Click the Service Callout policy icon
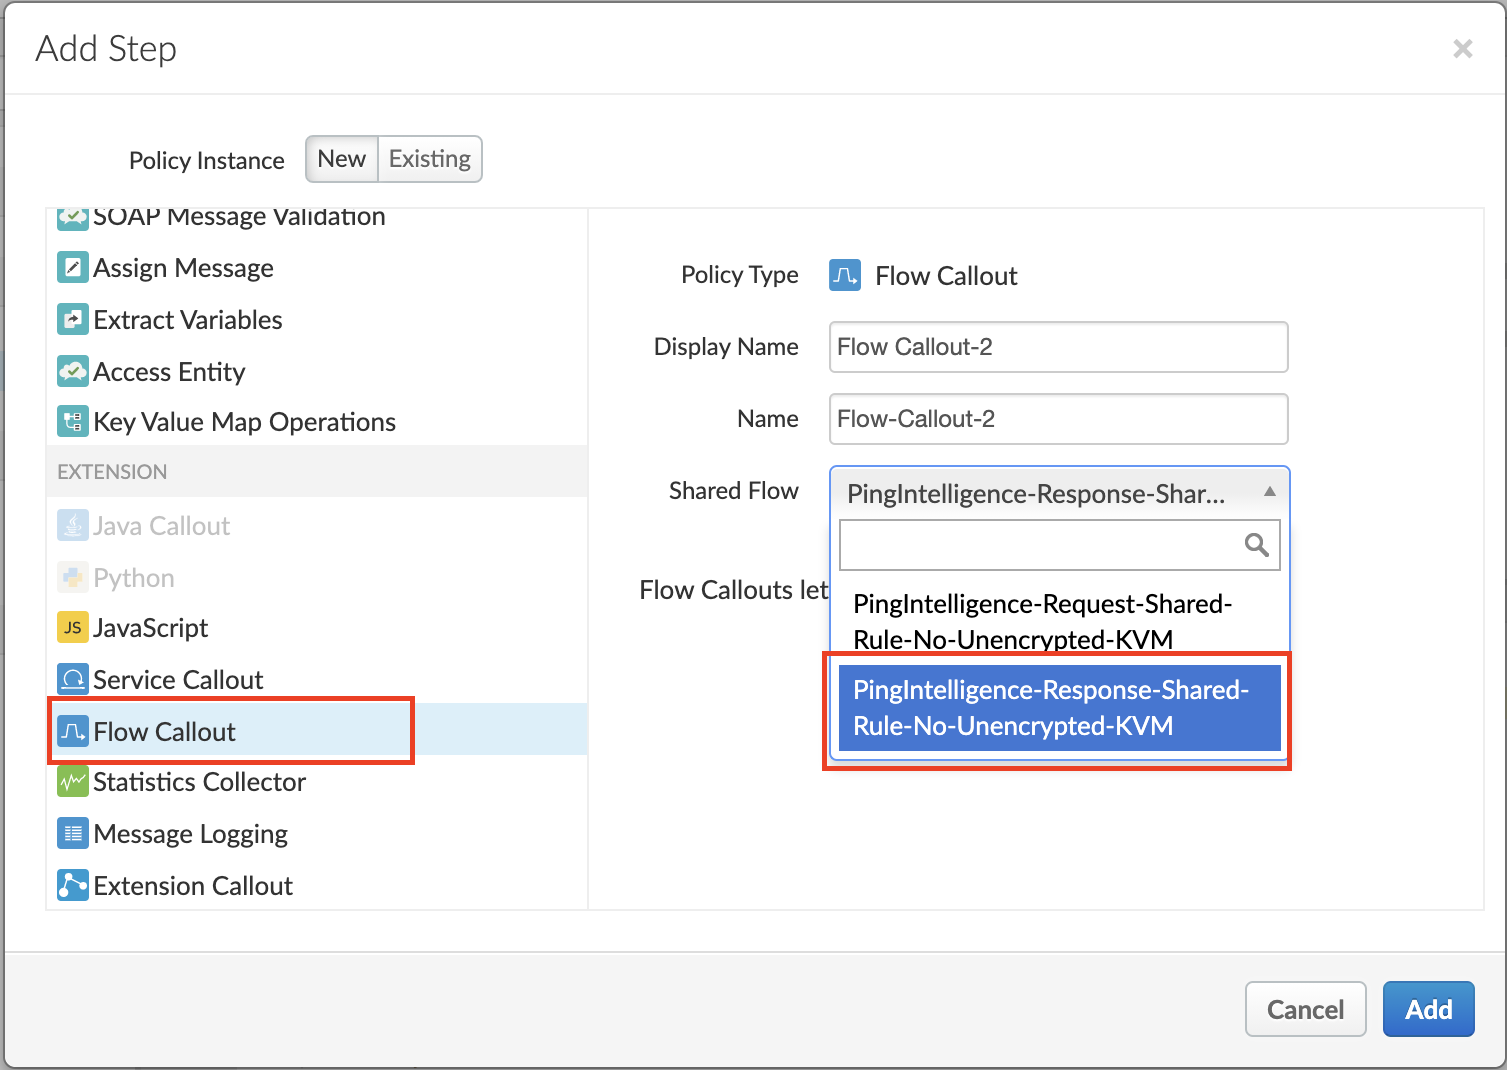This screenshot has width=1507, height=1070. tap(72, 680)
